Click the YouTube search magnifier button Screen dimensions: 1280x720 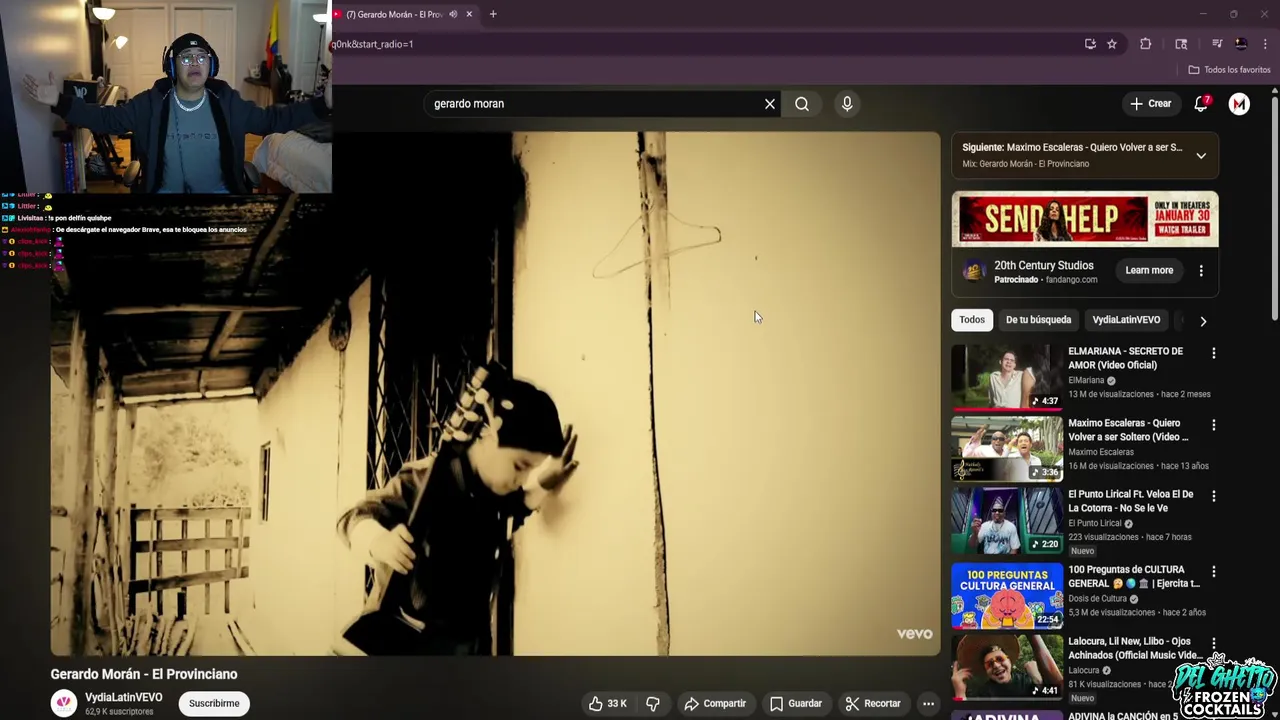[x=802, y=104]
